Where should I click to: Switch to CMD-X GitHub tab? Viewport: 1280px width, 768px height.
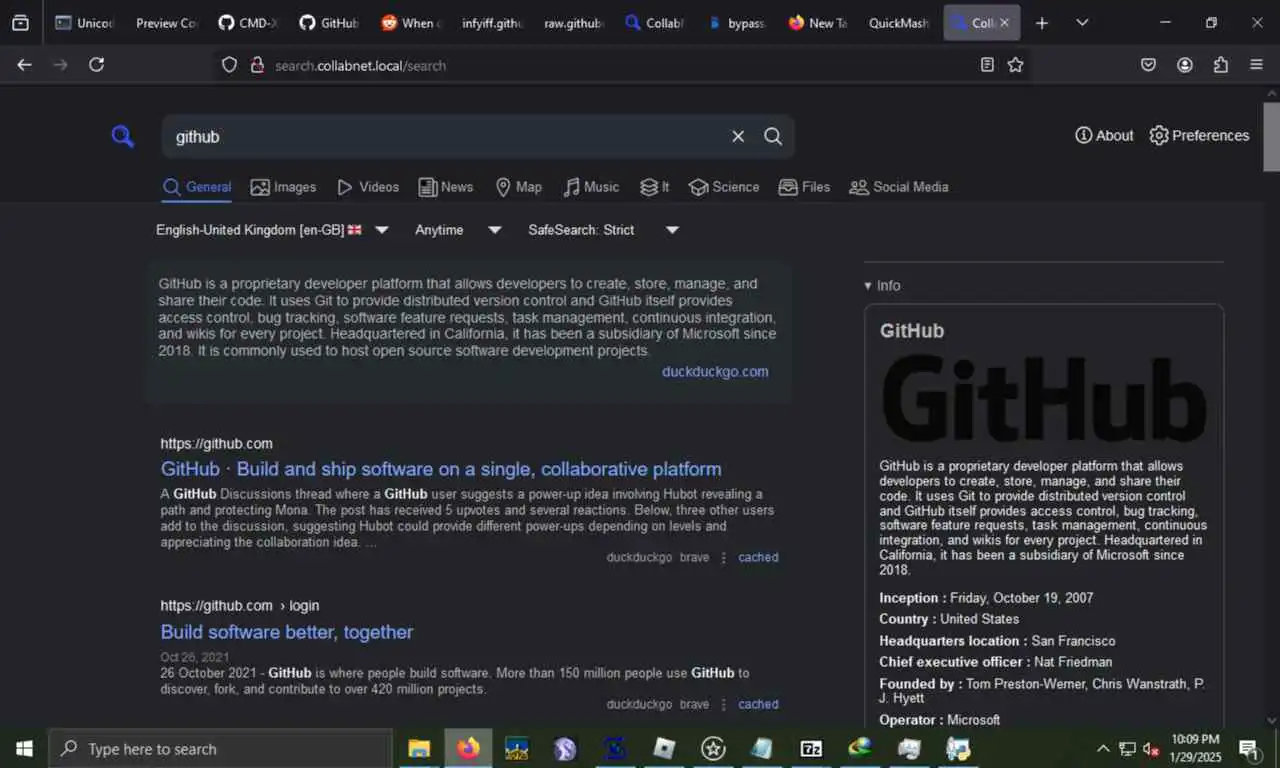246,23
